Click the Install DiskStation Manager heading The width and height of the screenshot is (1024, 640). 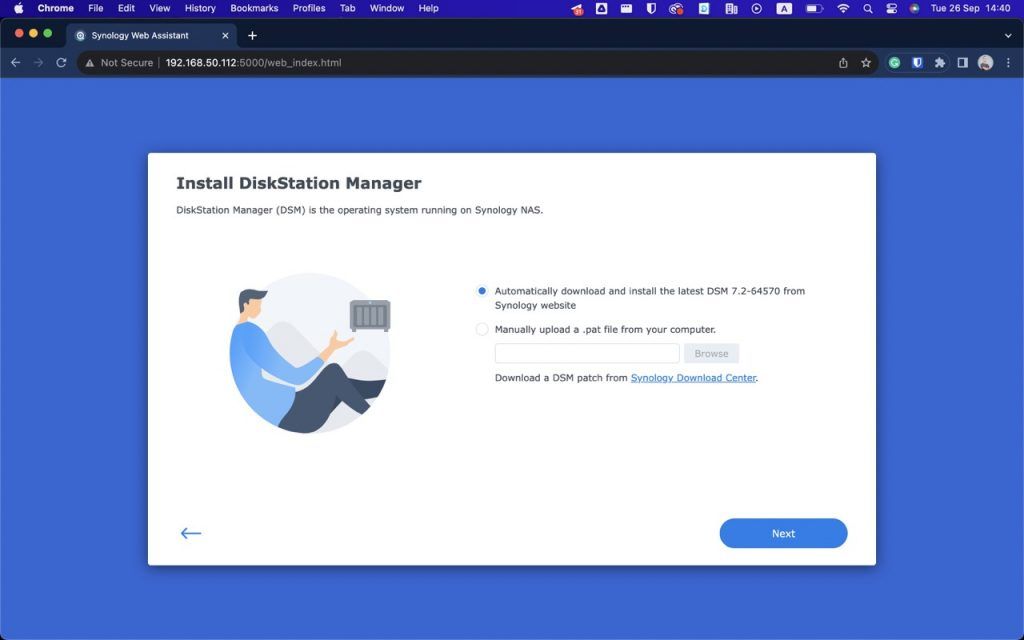pyautogui.click(x=298, y=183)
